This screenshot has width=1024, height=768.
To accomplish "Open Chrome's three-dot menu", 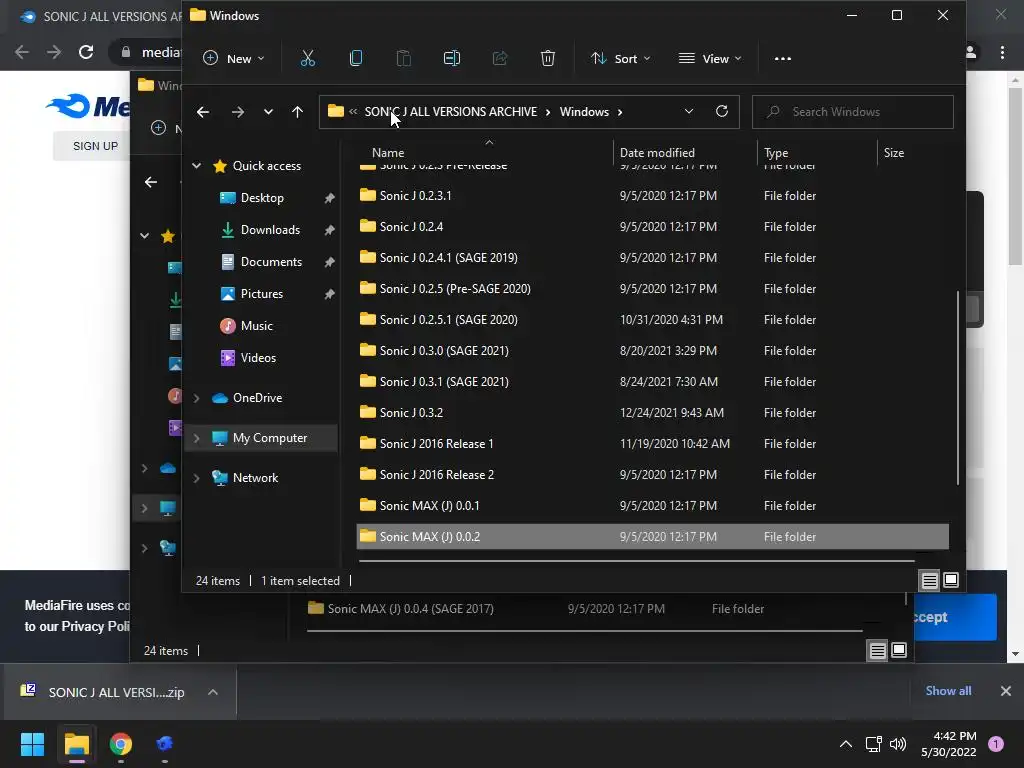I will pyautogui.click(x=1002, y=52).
